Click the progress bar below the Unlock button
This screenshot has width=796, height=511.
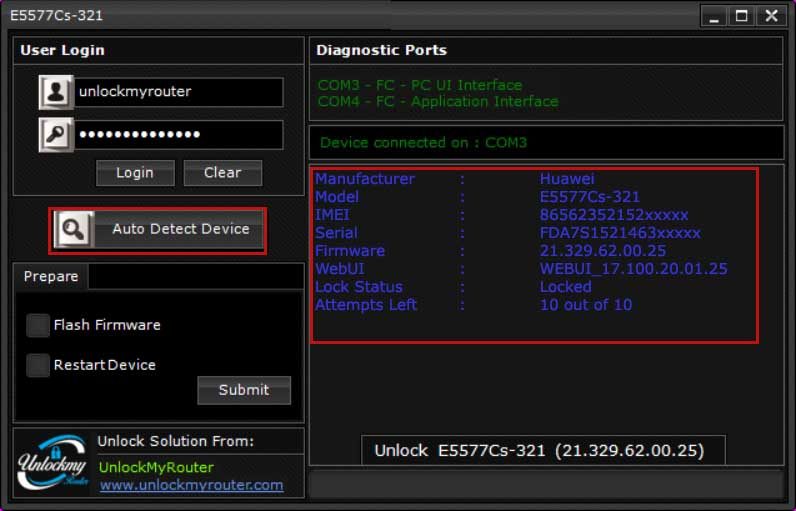point(546,484)
